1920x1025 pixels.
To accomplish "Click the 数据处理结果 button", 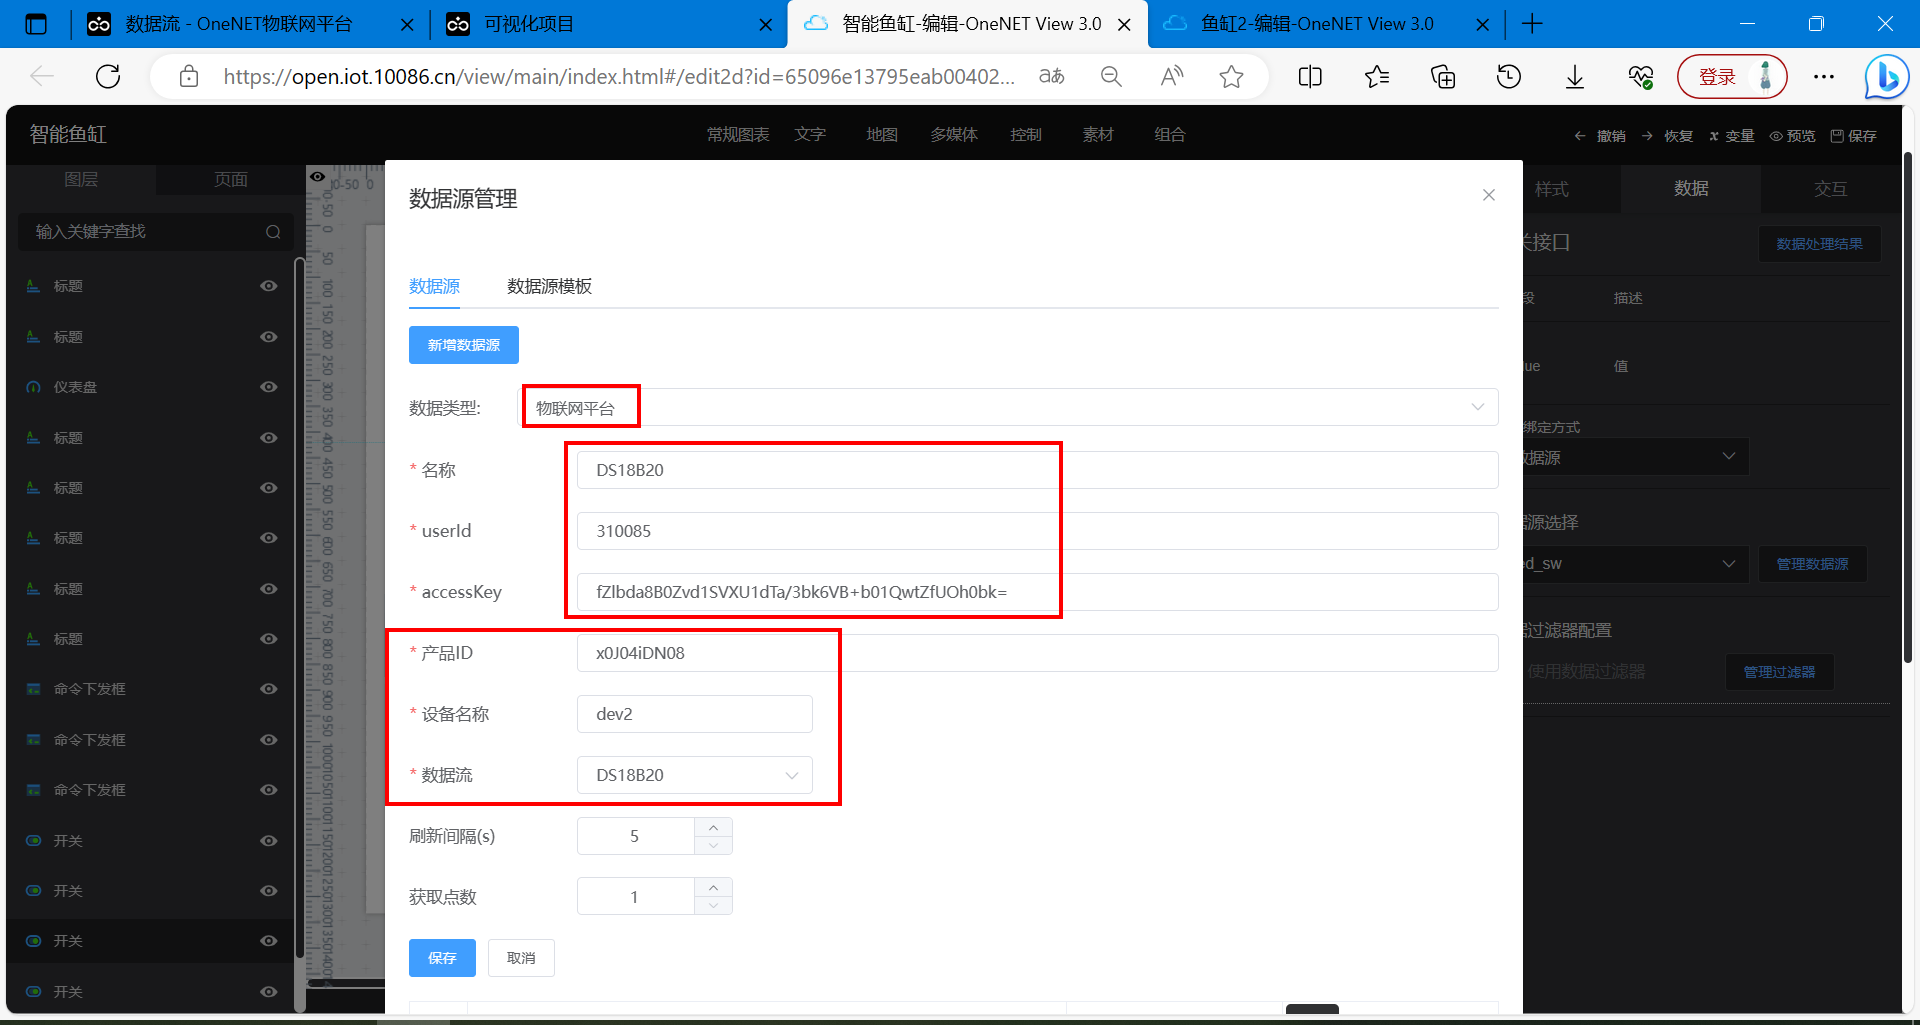I will pyautogui.click(x=1819, y=244).
